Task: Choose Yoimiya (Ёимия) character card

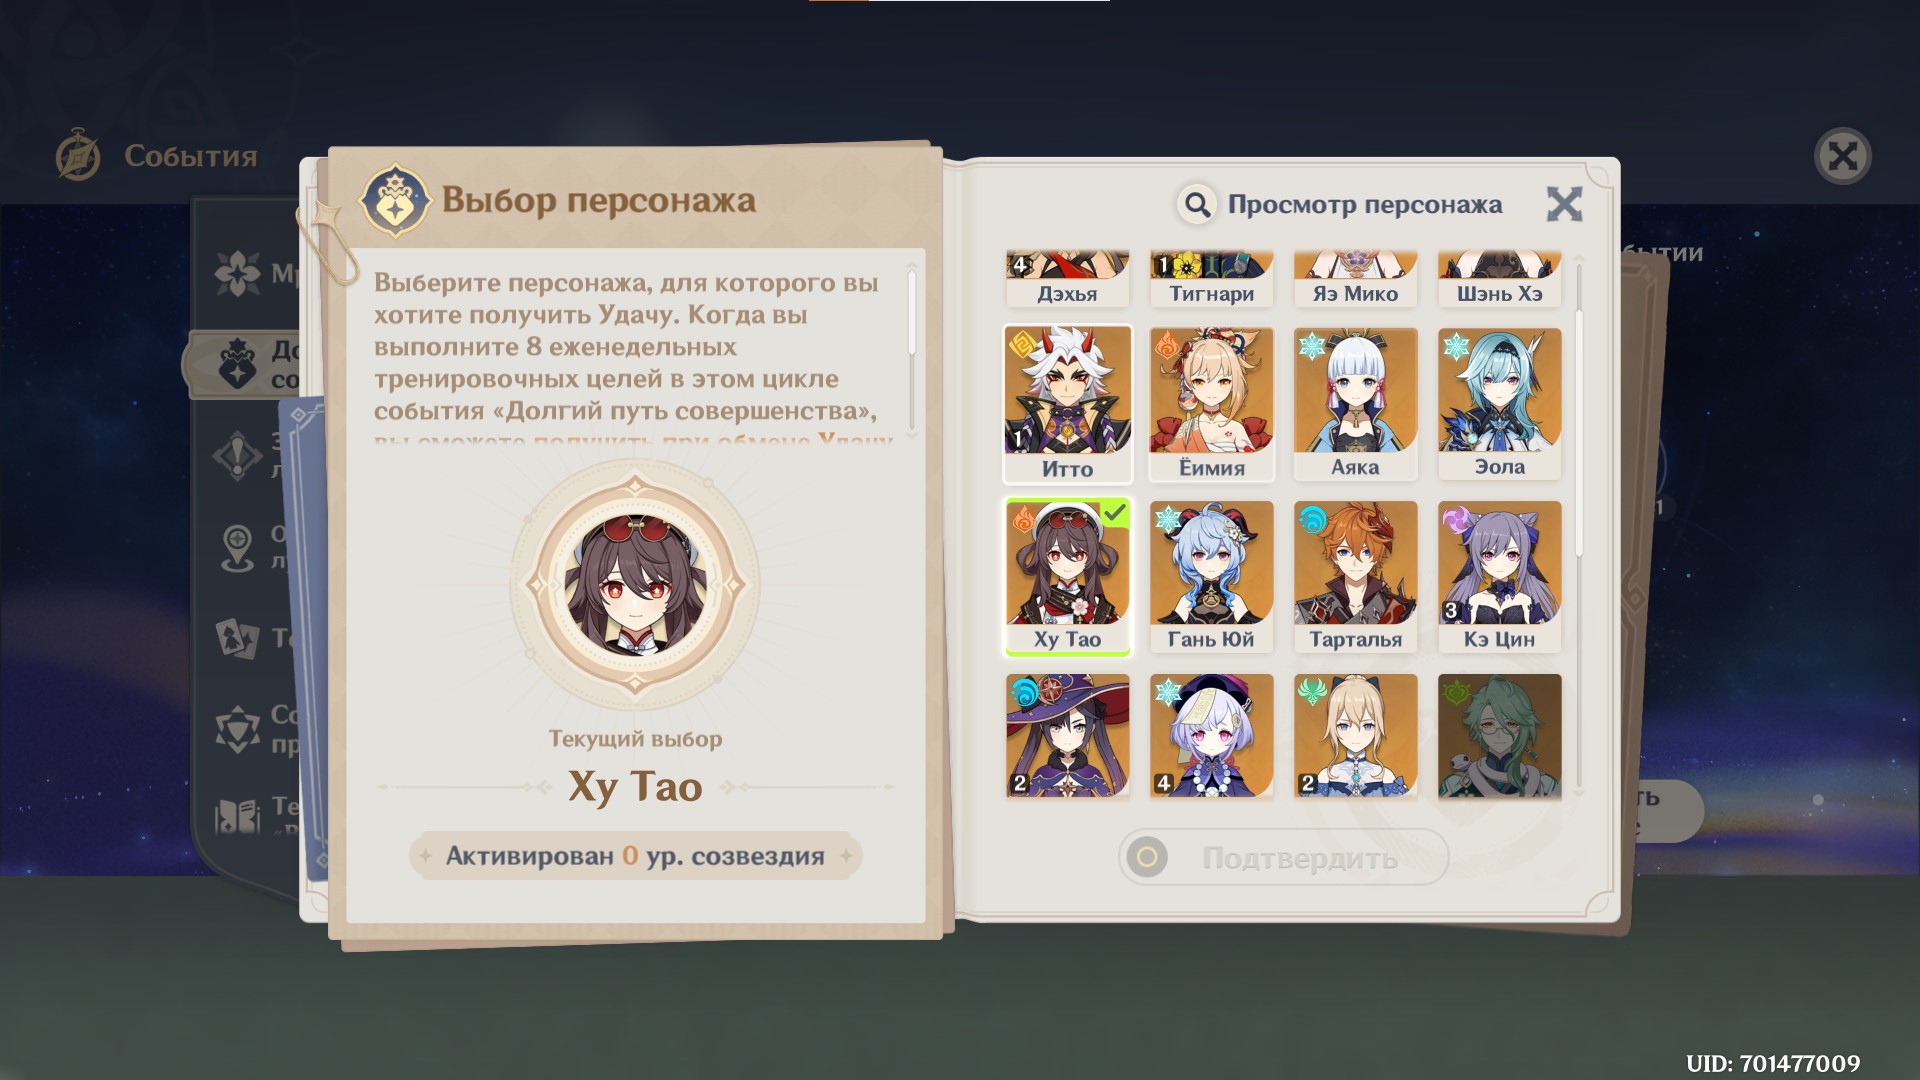Action: point(1211,404)
